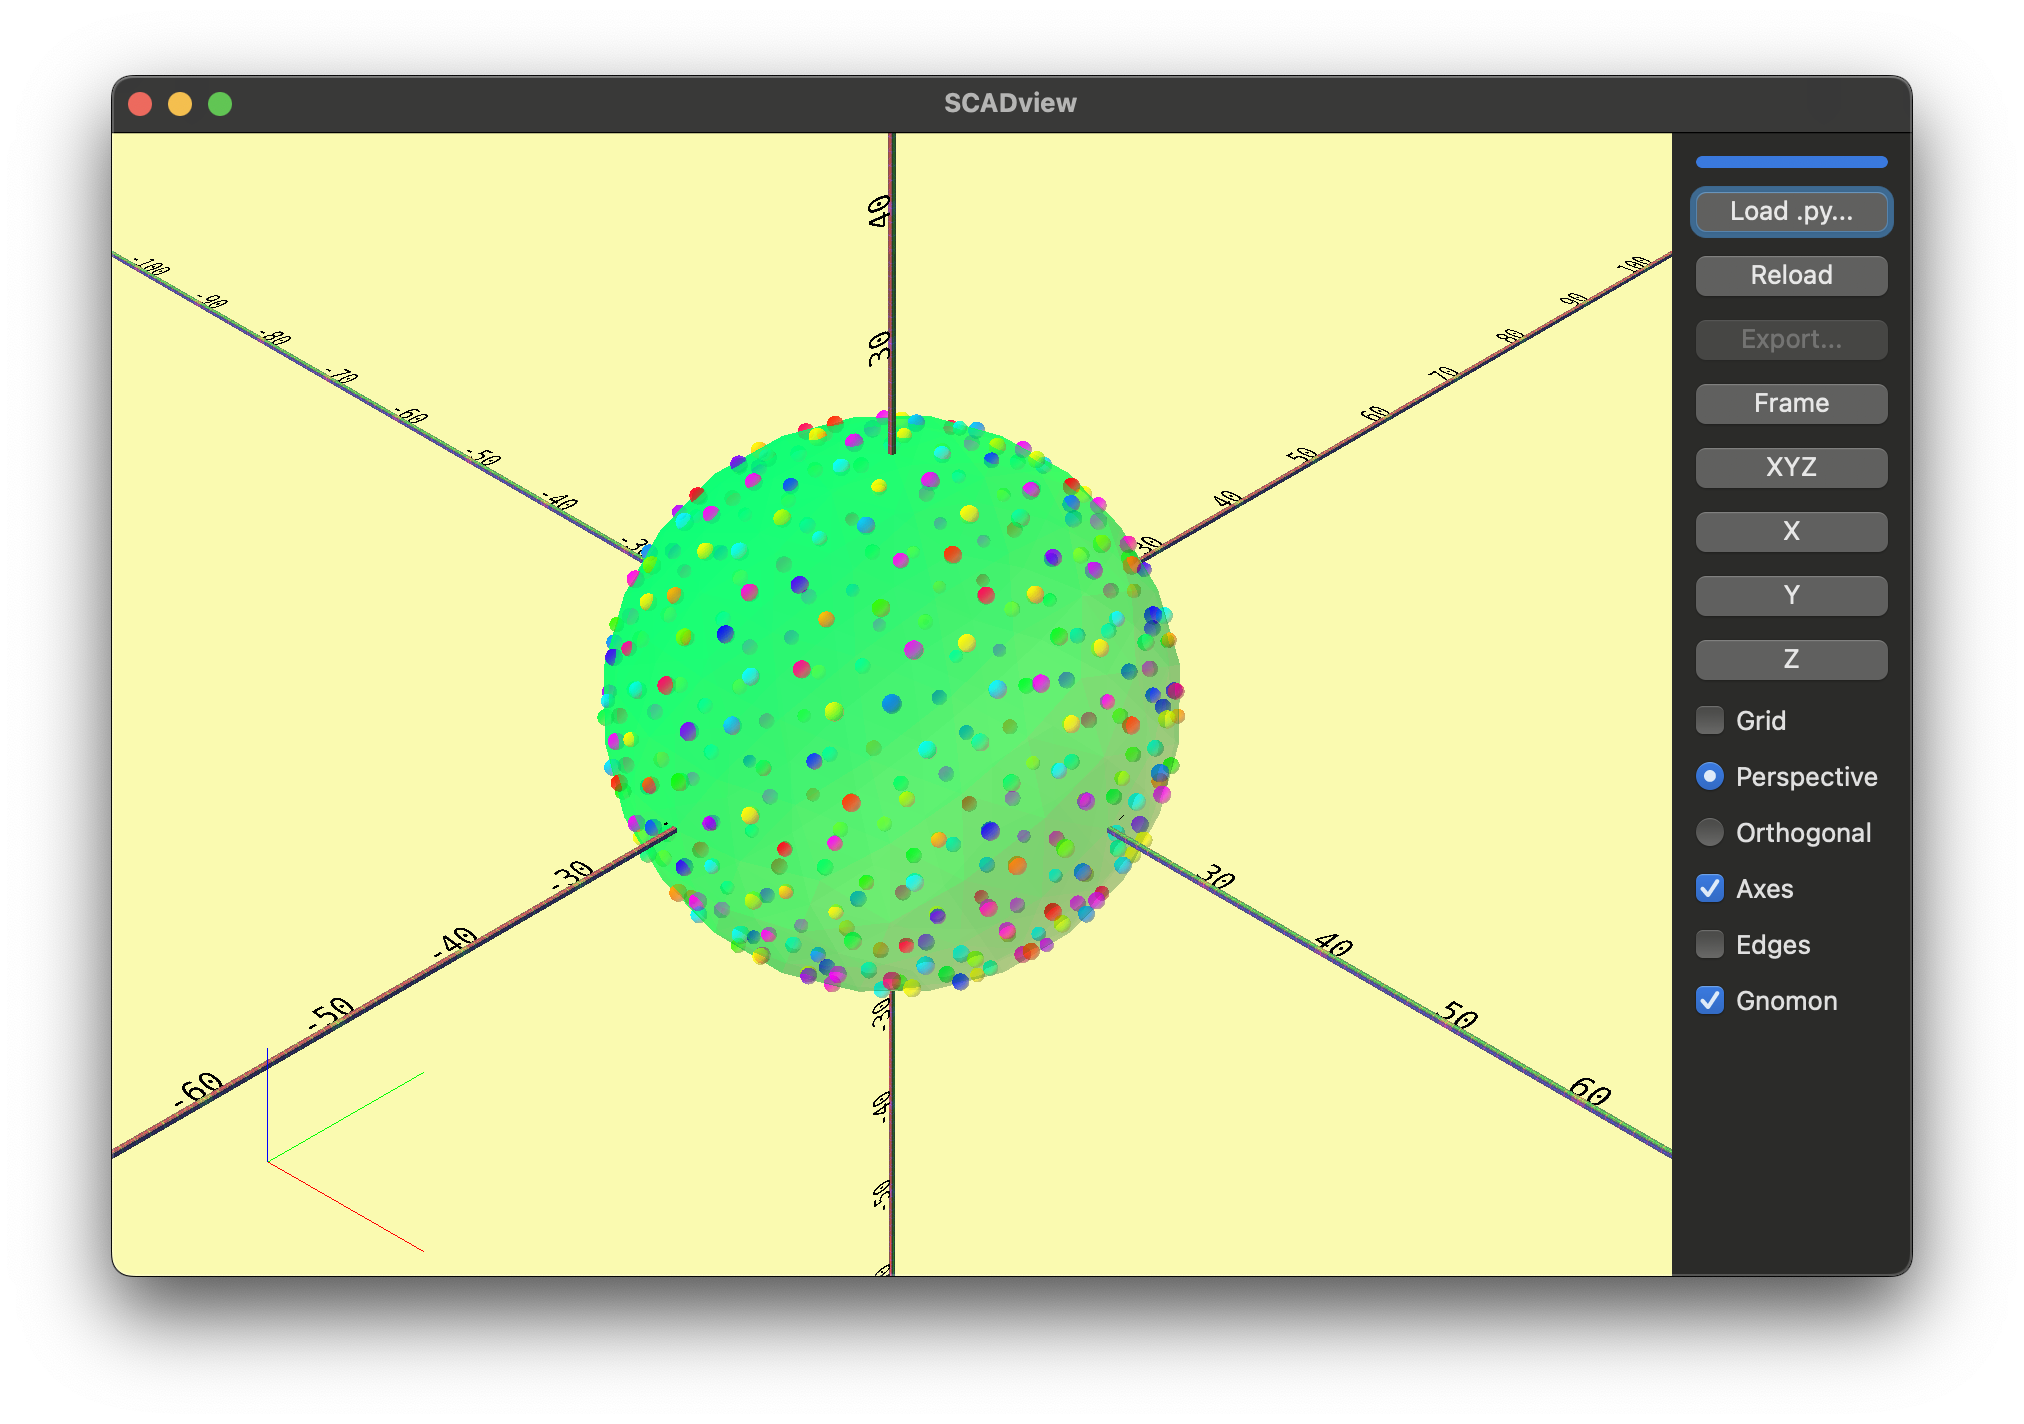Enable the Grid checkbox
This screenshot has width=2024, height=1424.
coord(1710,720)
